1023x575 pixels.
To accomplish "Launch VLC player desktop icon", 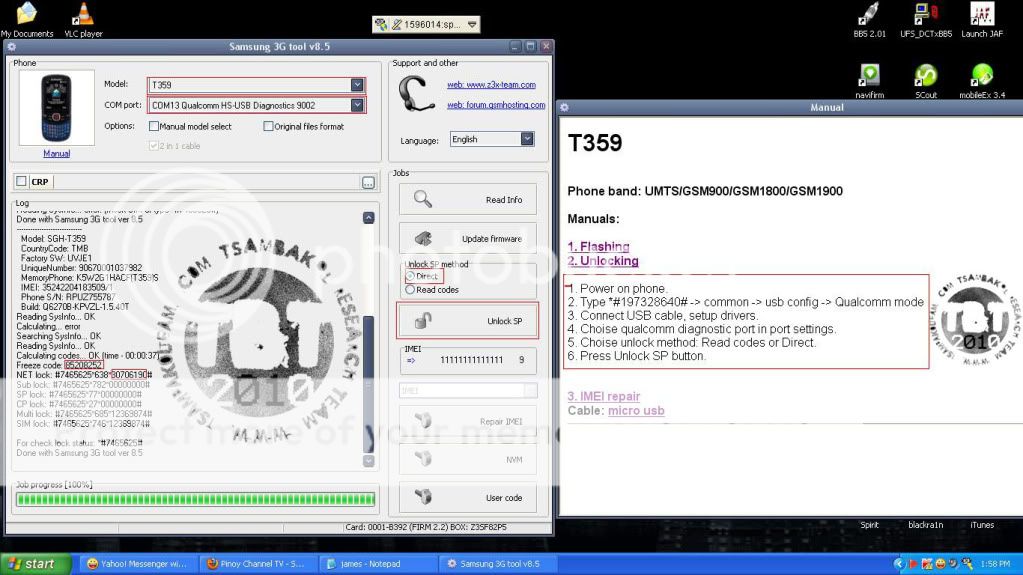I will (83, 20).
